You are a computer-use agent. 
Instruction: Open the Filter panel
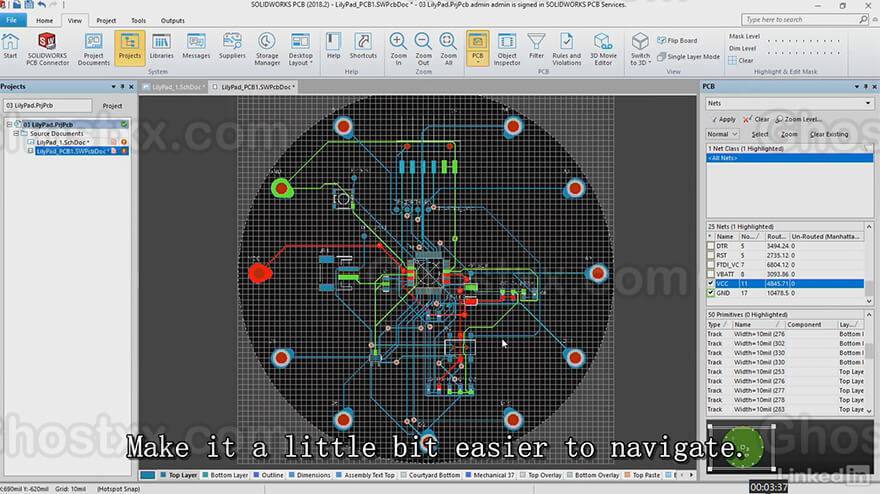coord(536,46)
